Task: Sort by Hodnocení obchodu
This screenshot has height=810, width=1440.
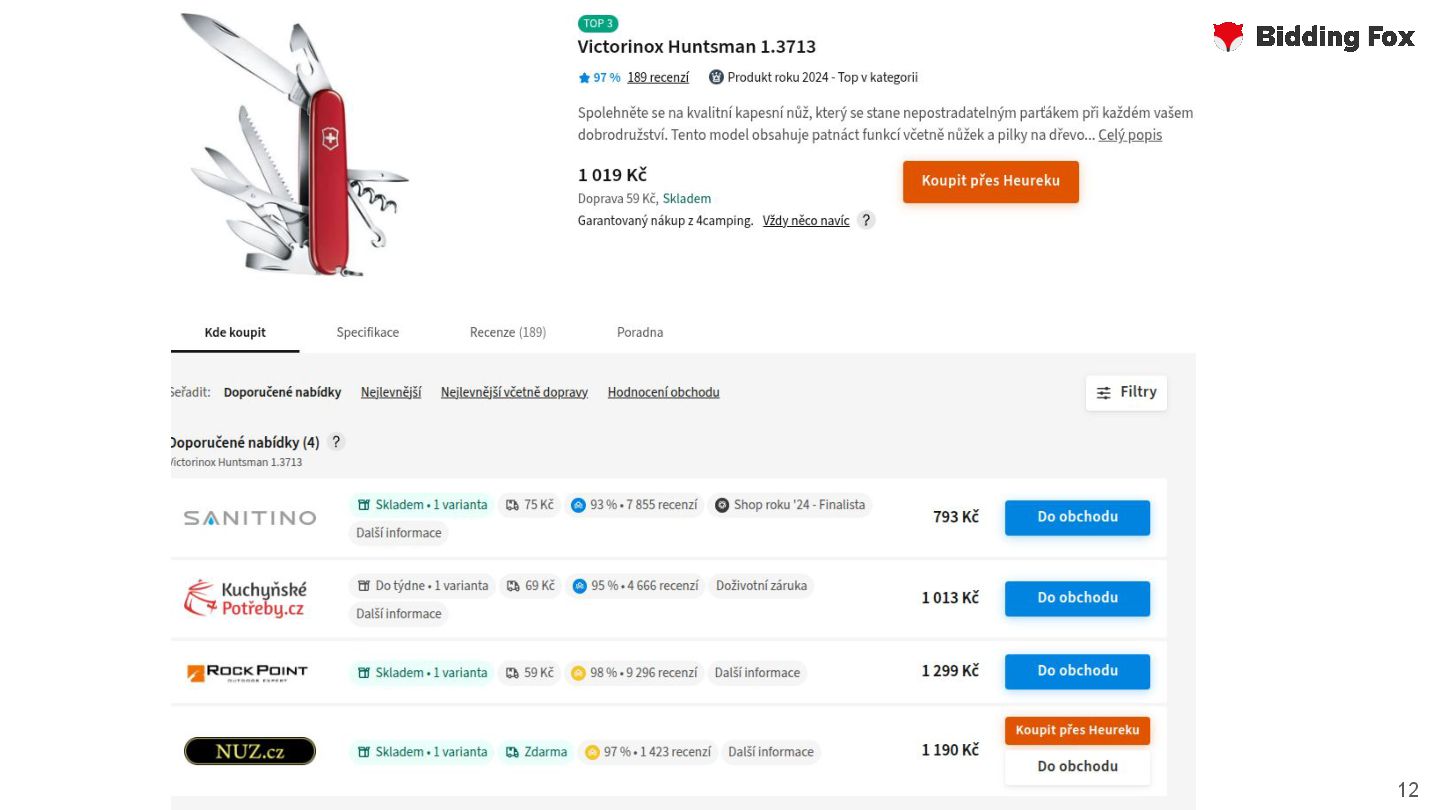Action: (663, 392)
